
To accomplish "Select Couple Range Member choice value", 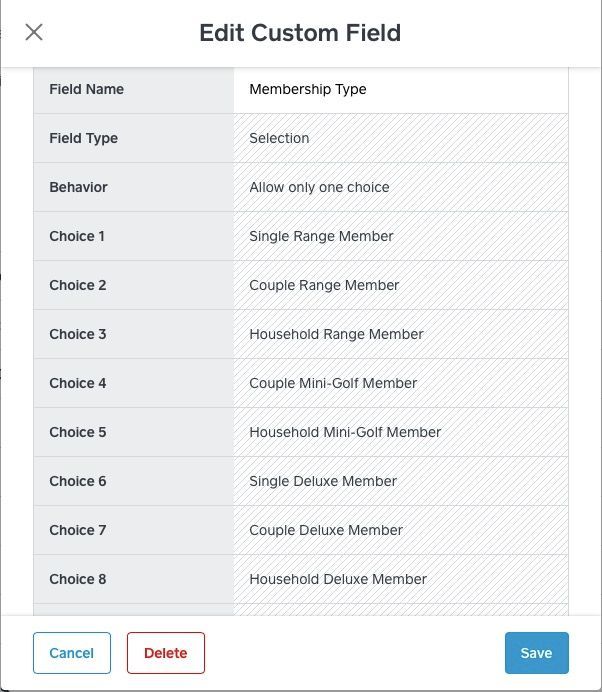I will pyautogui.click(x=400, y=285).
